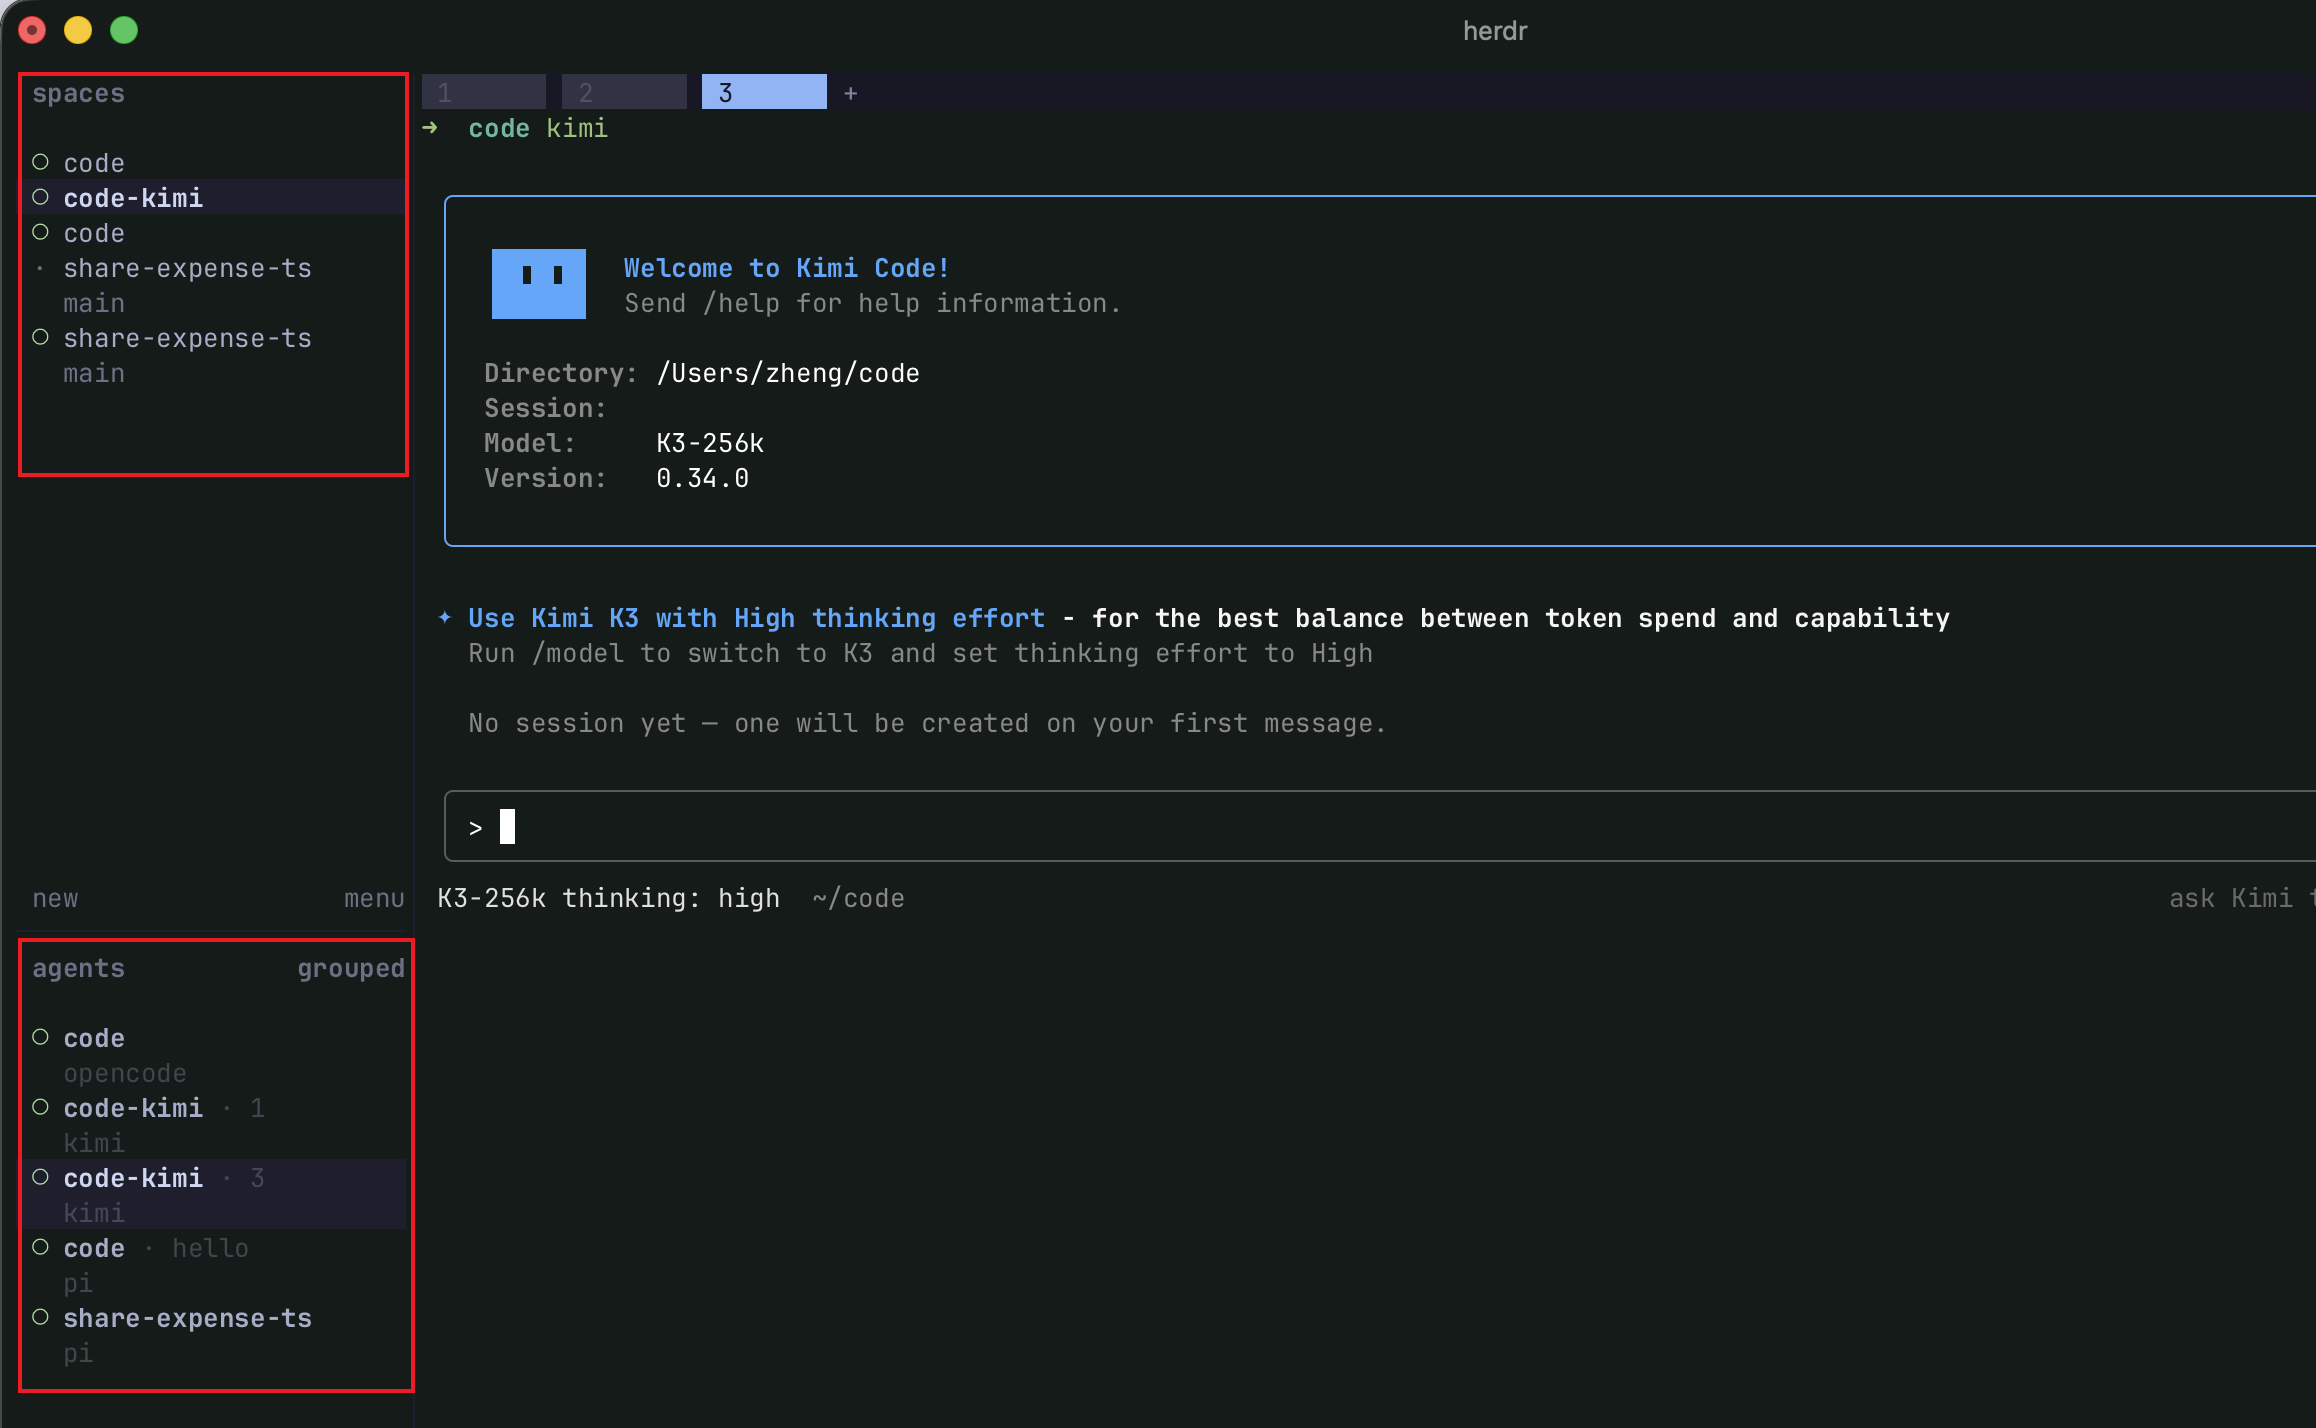2316x1428 pixels.
Task: Click the status circle beside agent 'code-kimi · 3'
Action: click(41, 1177)
